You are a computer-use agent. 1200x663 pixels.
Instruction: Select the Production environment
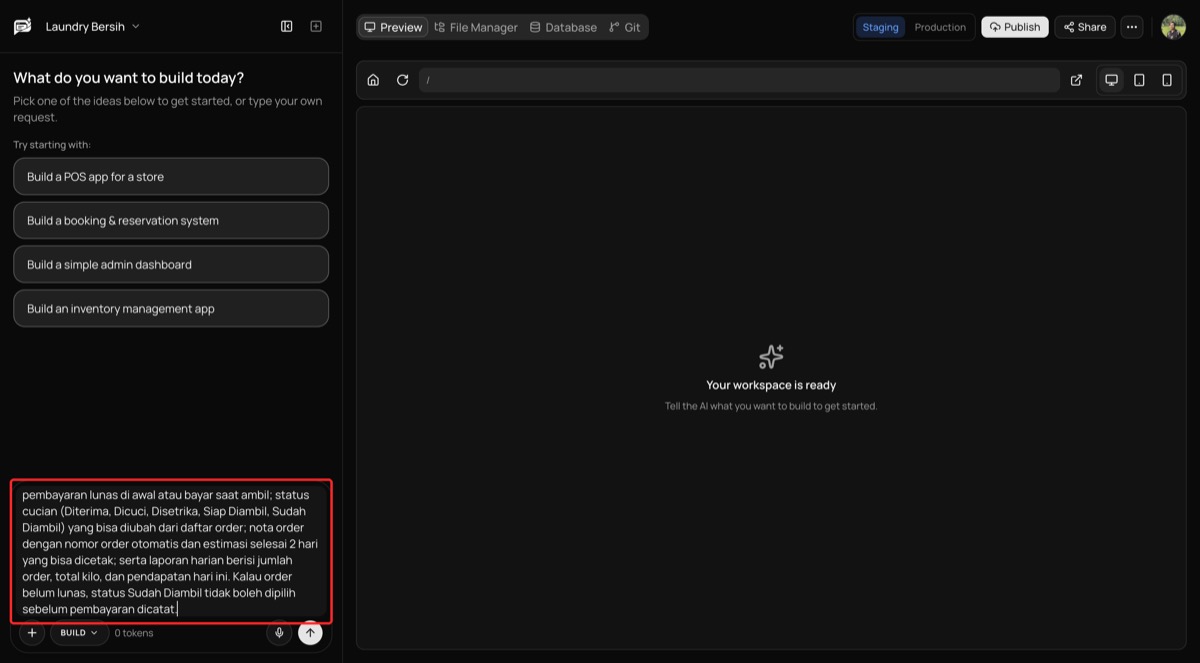point(940,27)
